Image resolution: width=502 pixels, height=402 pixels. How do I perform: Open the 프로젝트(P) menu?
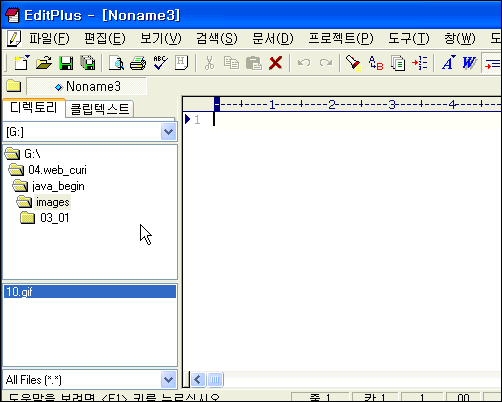pos(341,39)
